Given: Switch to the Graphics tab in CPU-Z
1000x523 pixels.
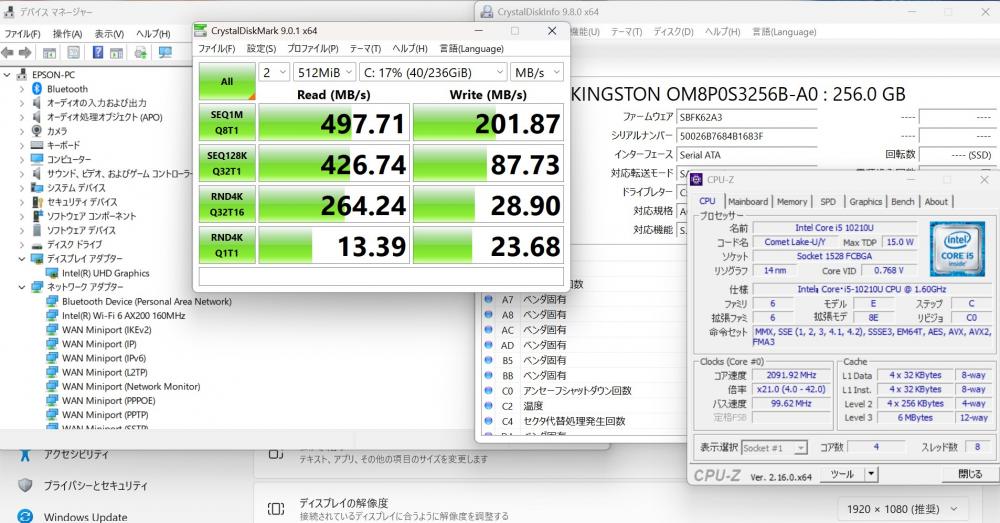Looking at the screenshot, I should click(x=865, y=202).
